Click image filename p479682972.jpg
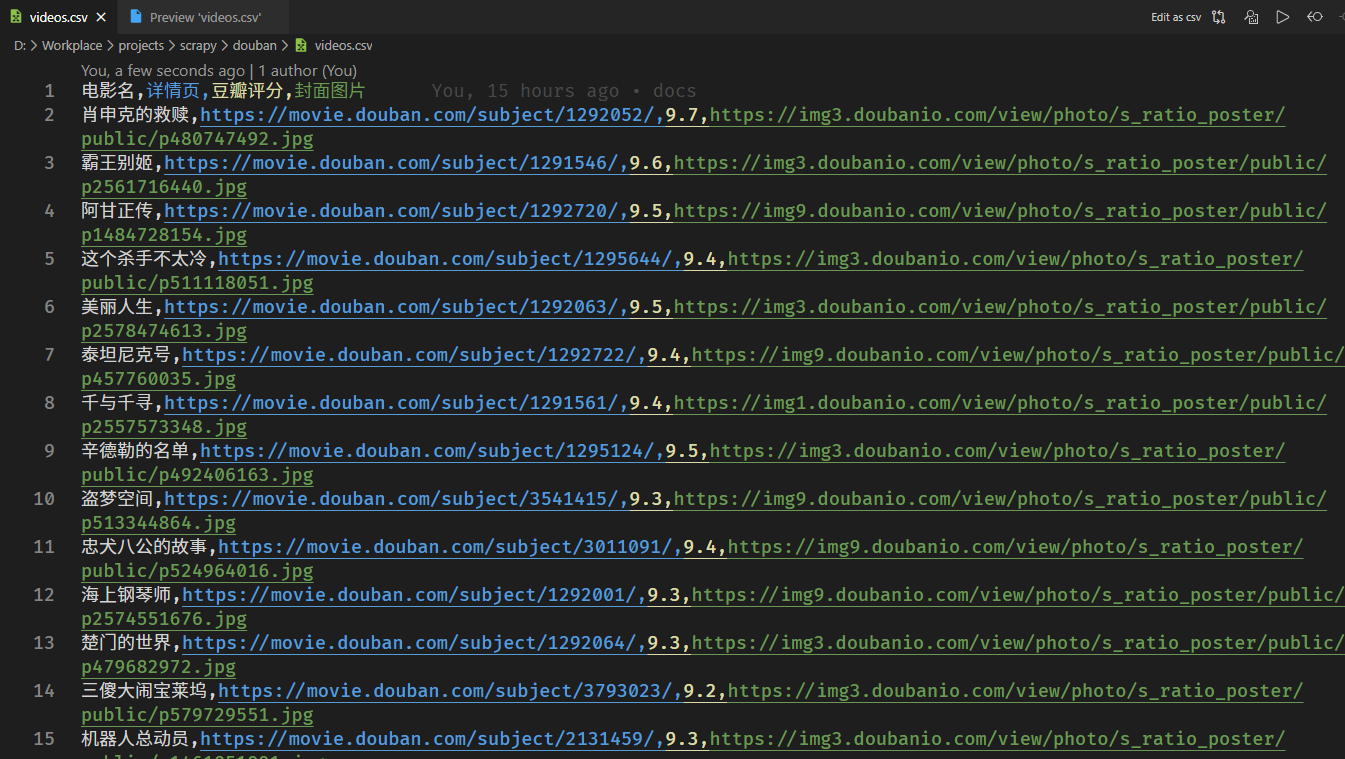Viewport: 1345px width, 759px height. click(158, 667)
